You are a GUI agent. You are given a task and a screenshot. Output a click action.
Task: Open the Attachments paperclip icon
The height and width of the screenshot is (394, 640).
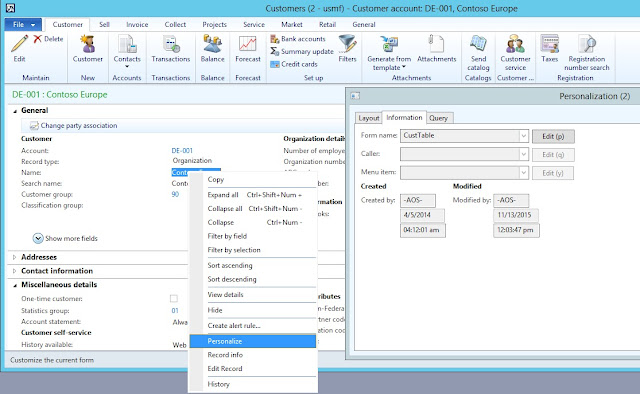point(436,44)
